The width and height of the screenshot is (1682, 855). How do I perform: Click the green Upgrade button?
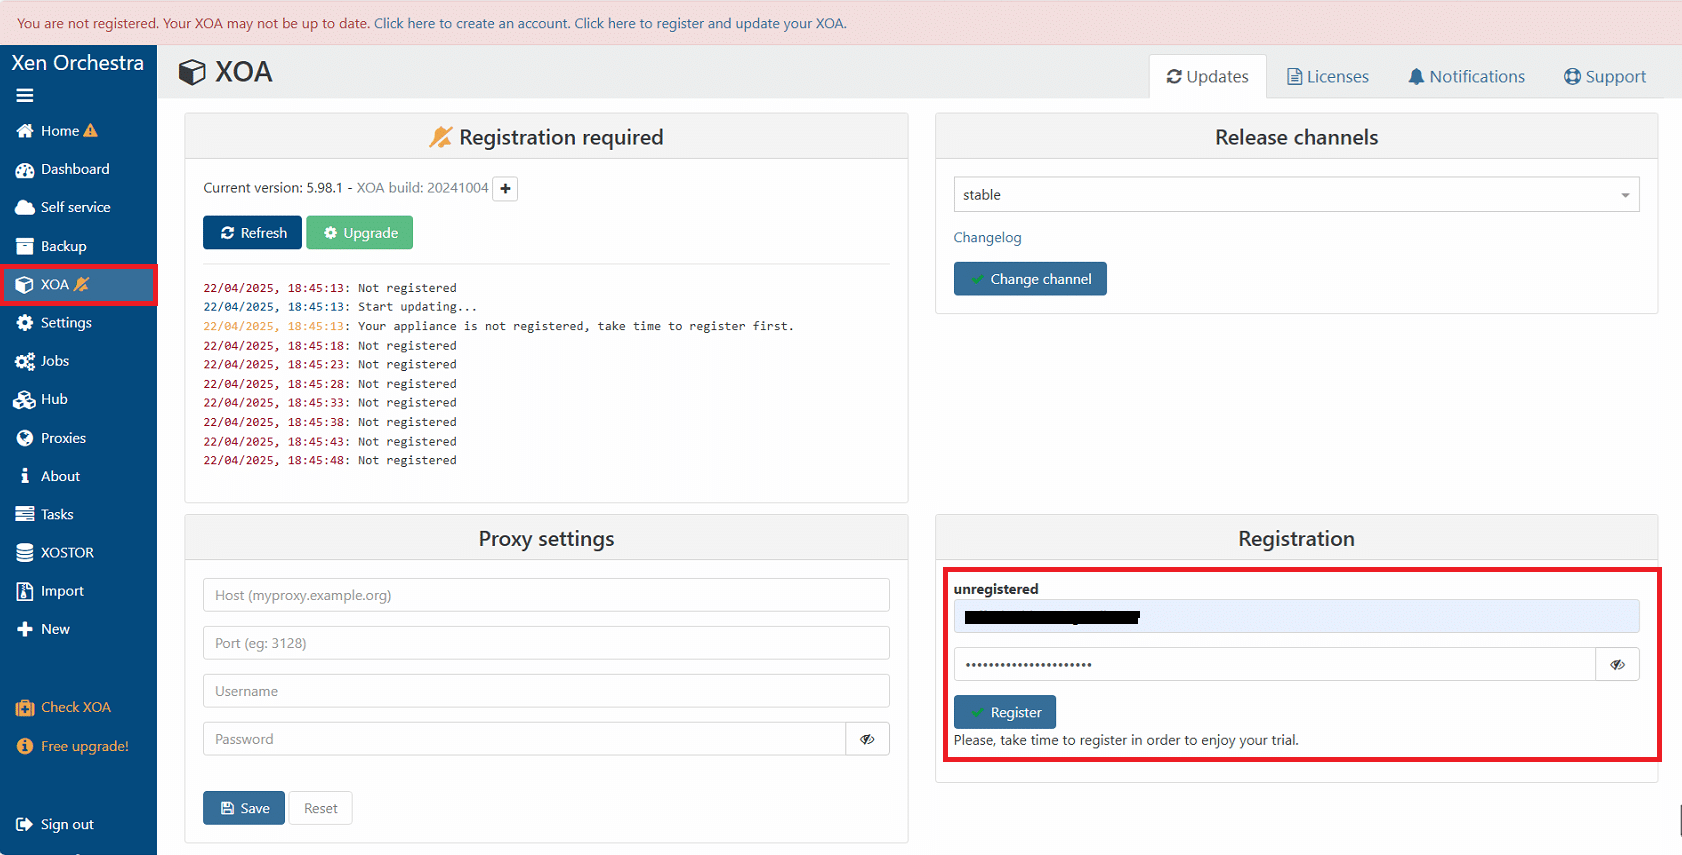pyautogui.click(x=360, y=233)
